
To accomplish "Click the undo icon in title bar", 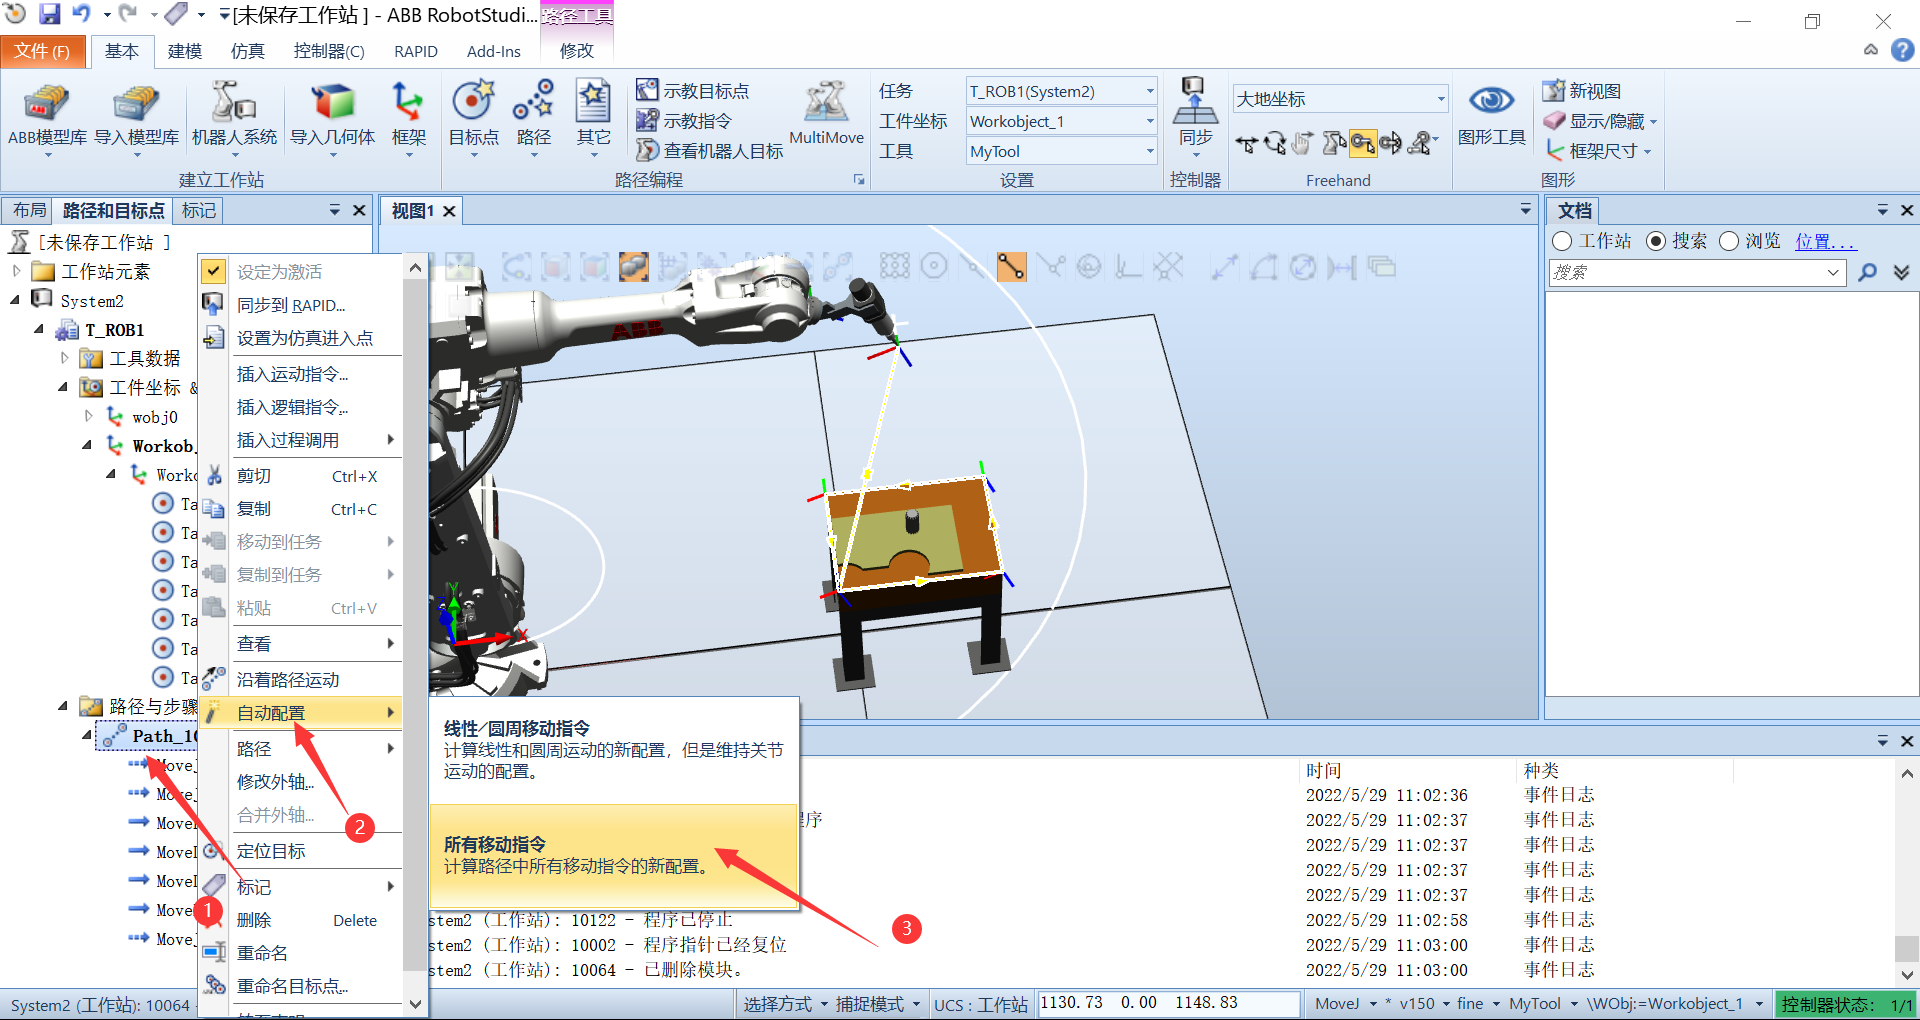I will 82,14.
